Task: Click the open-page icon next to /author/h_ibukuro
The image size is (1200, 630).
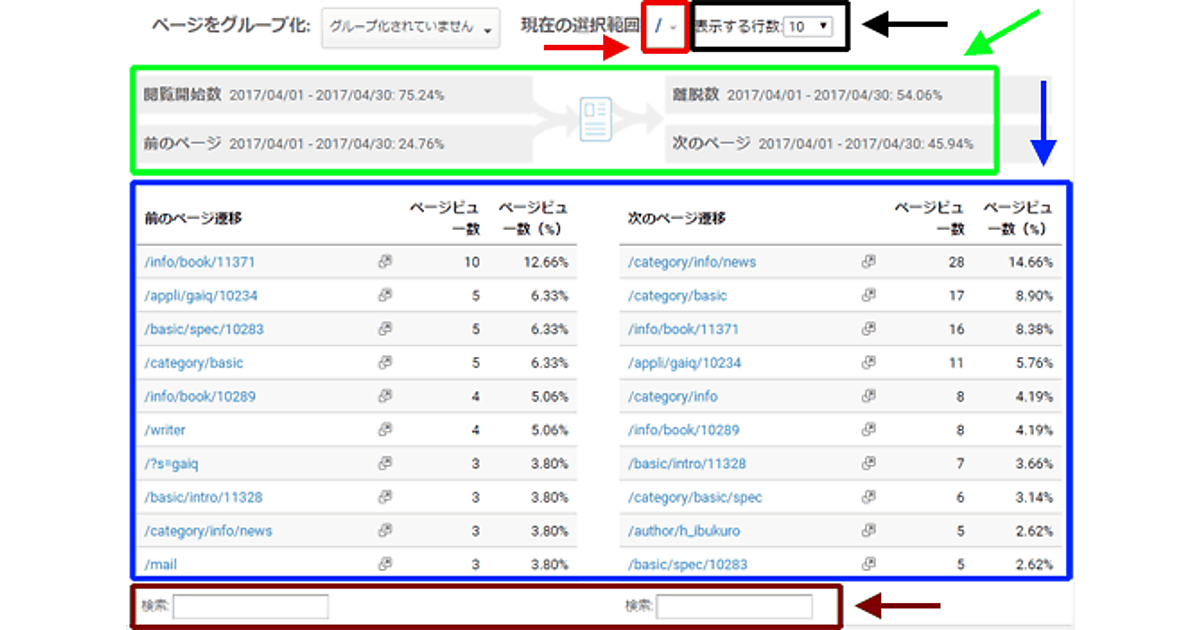Action: [868, 531]
